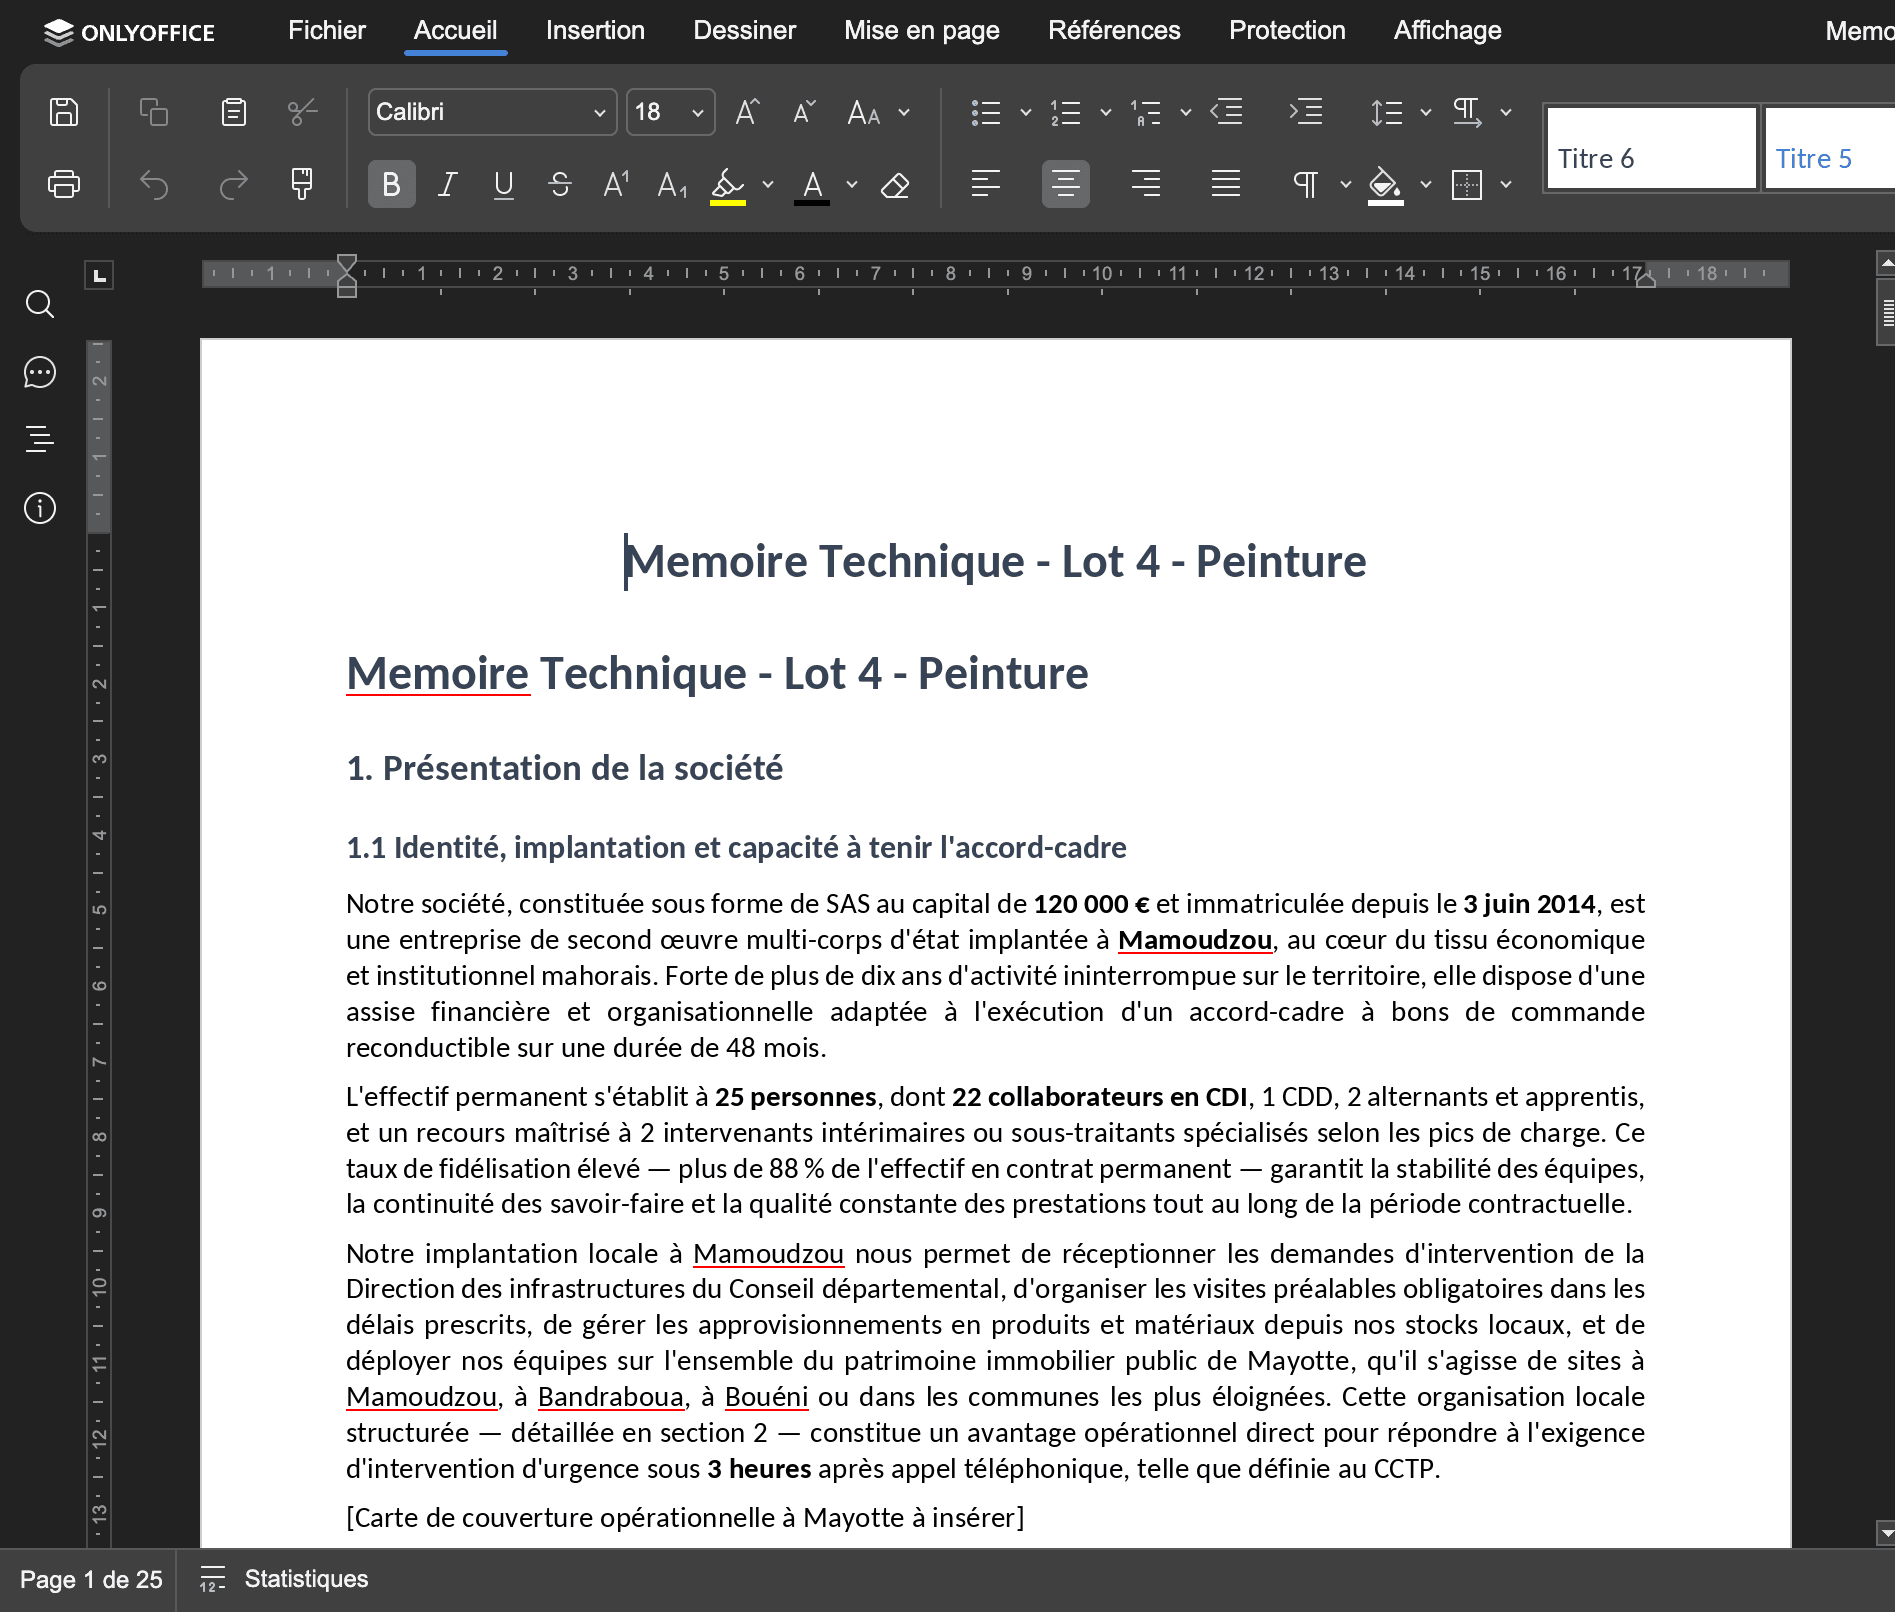This screenshot has width=1895, height=1612.
Task: Switch to the Références tab
Action: tap(1114, 31)
